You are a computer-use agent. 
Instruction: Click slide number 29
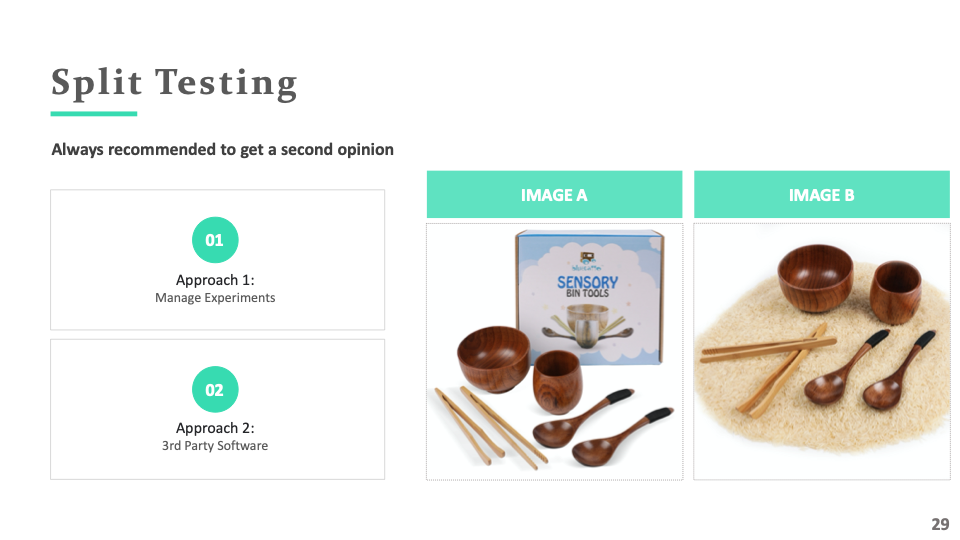940,524
